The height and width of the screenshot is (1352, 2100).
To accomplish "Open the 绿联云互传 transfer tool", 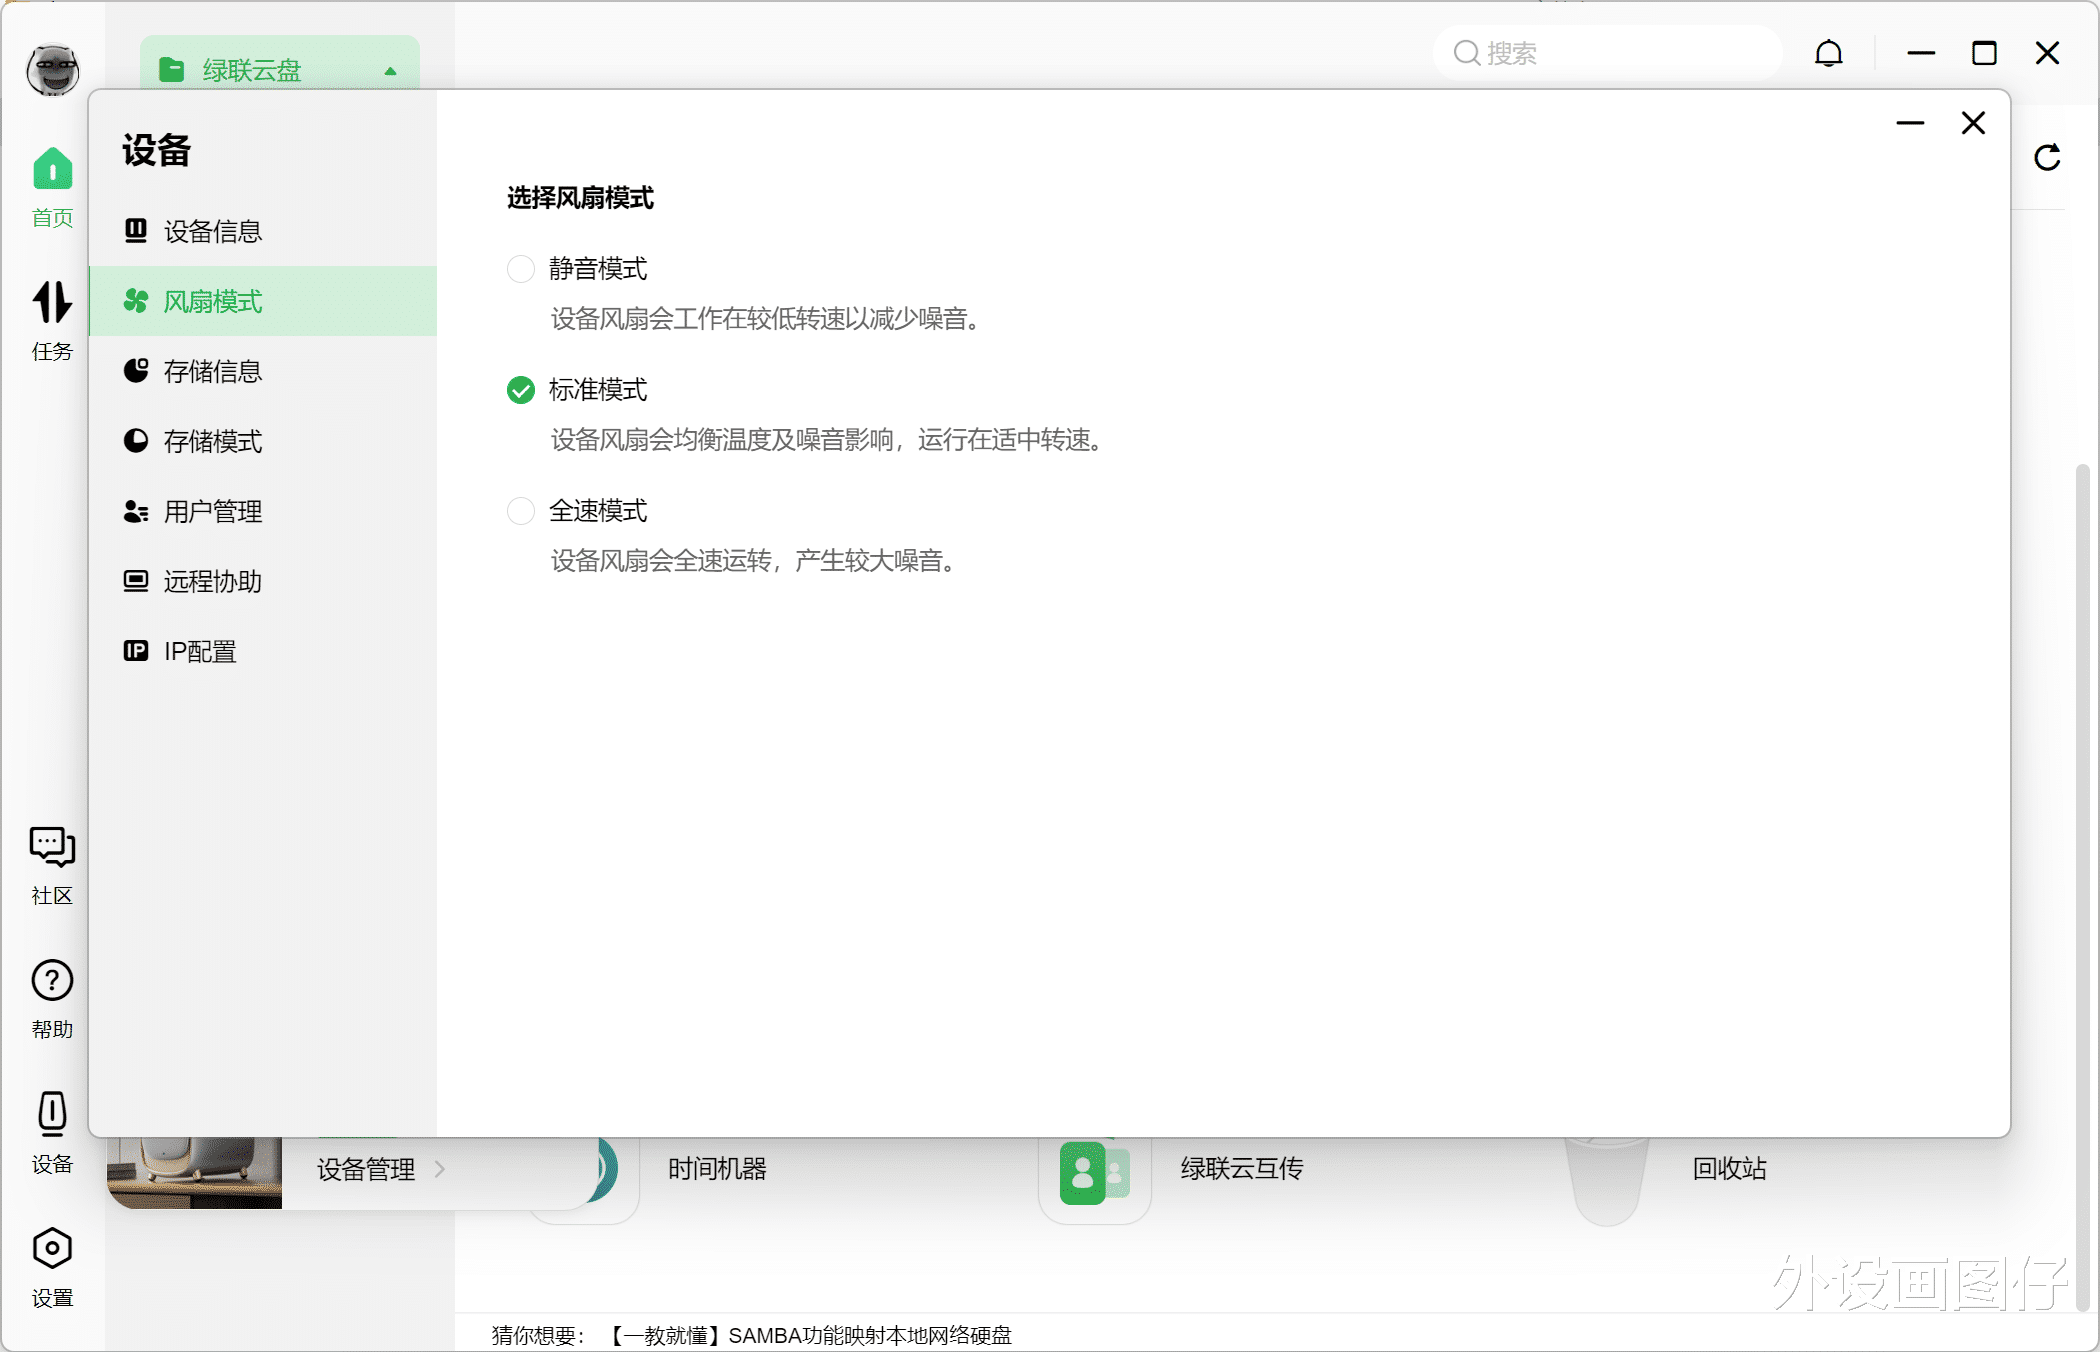I will 1241,1169.
